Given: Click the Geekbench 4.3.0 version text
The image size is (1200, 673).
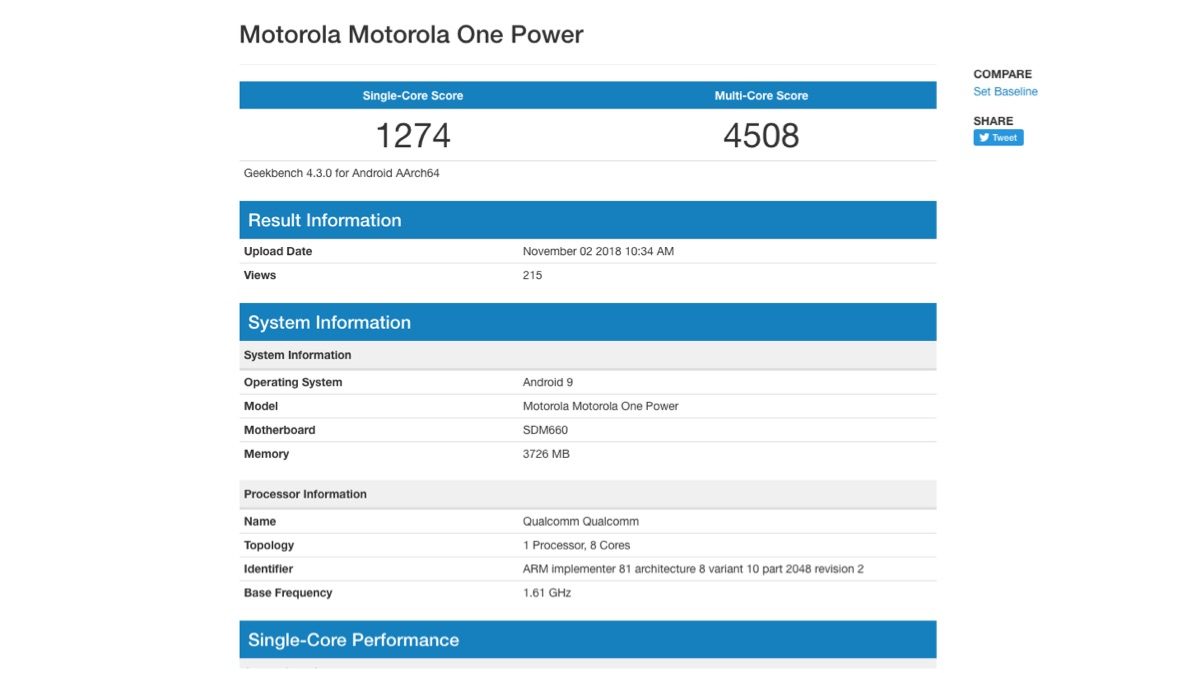Looking at the screenshot, I should (x=342, y=173).
